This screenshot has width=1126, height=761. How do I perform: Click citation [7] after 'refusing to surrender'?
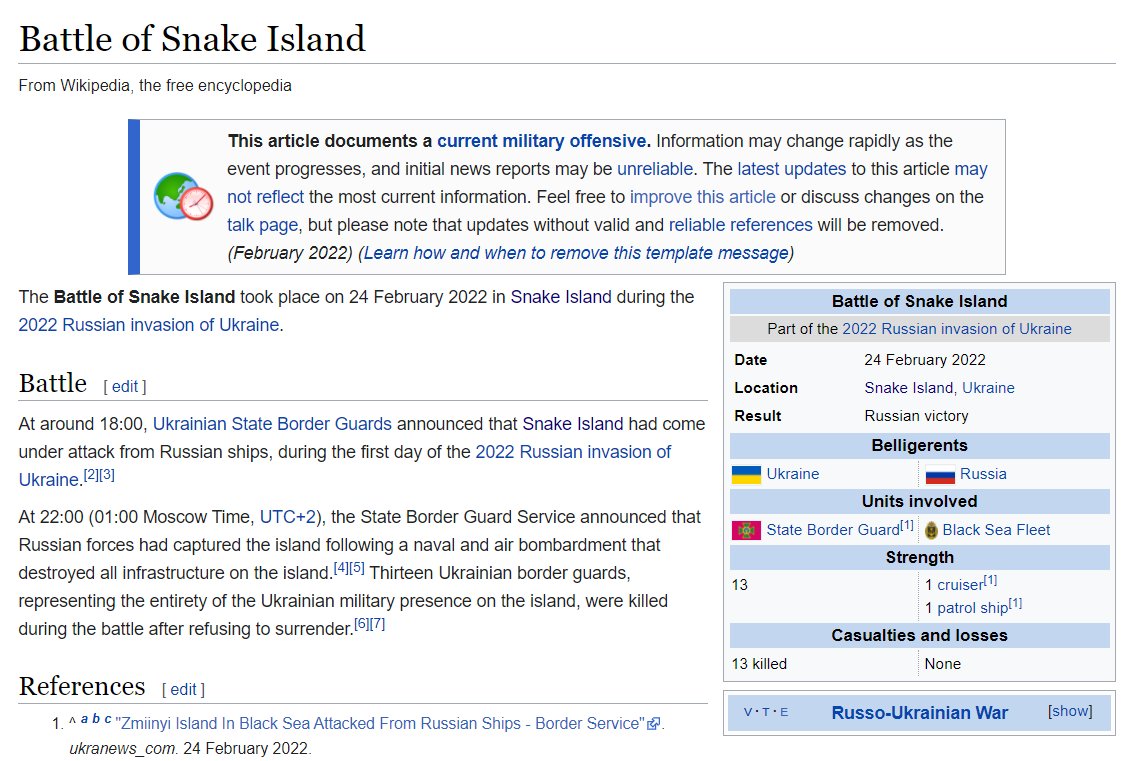(378, 624)
